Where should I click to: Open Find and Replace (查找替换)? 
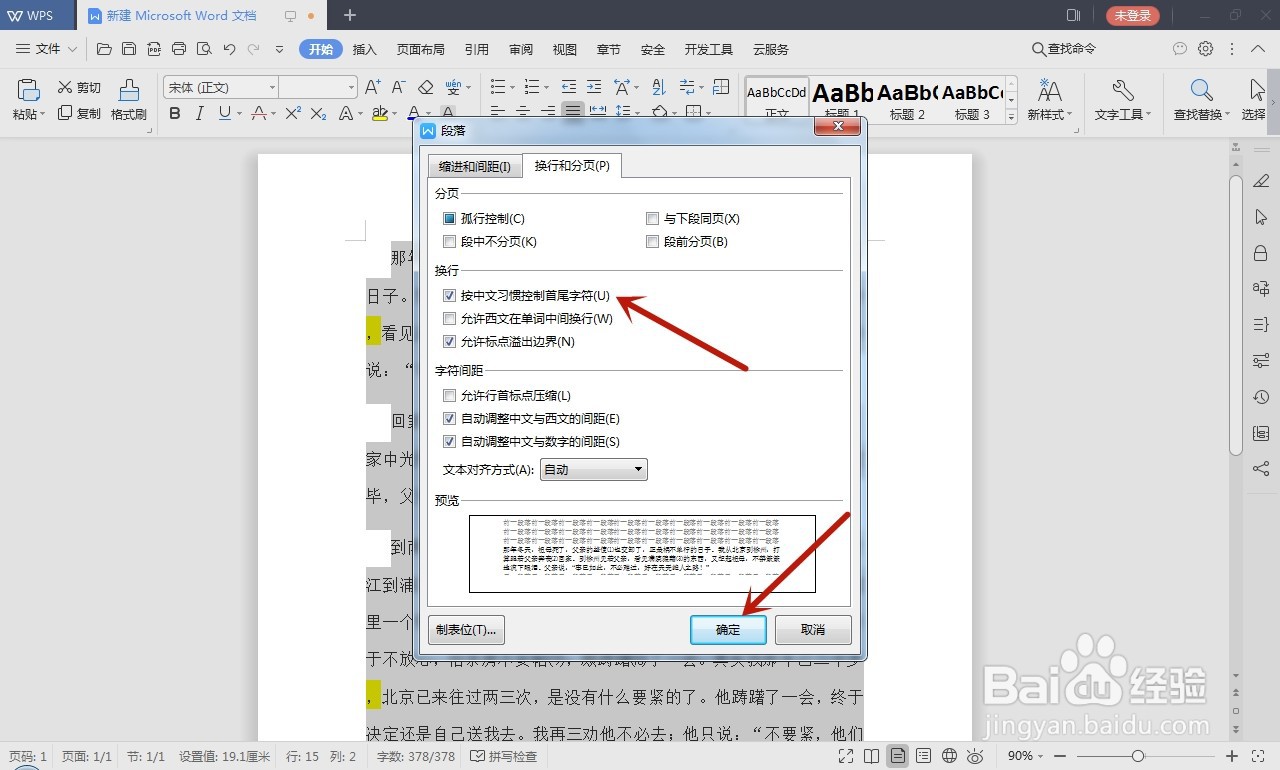[x=1203, y=100]
